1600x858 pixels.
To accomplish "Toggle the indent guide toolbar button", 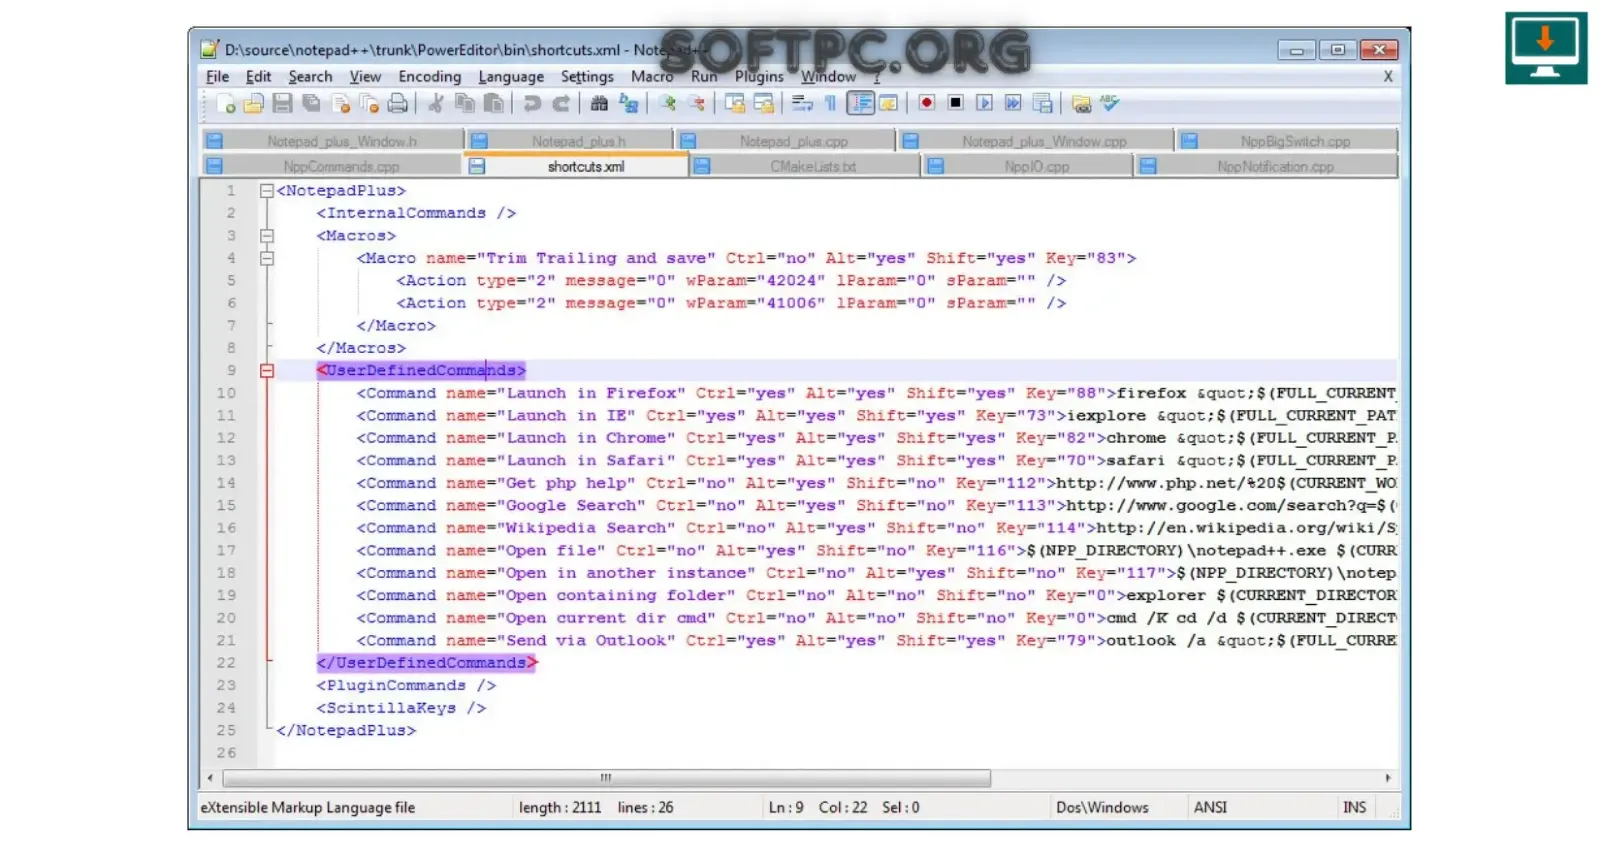I will pos(860,103).
